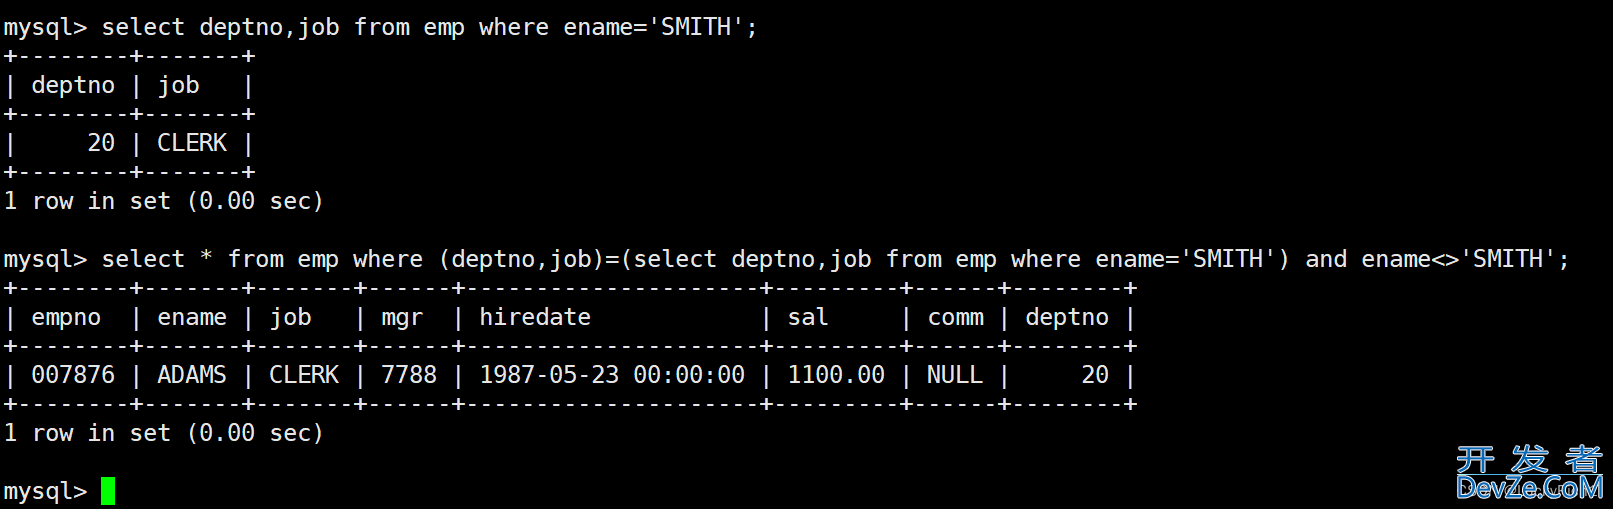Click the green cursor at the last mysql prompt
Viewport: 1613px width, 509px height.
click(x=108, y=491)
